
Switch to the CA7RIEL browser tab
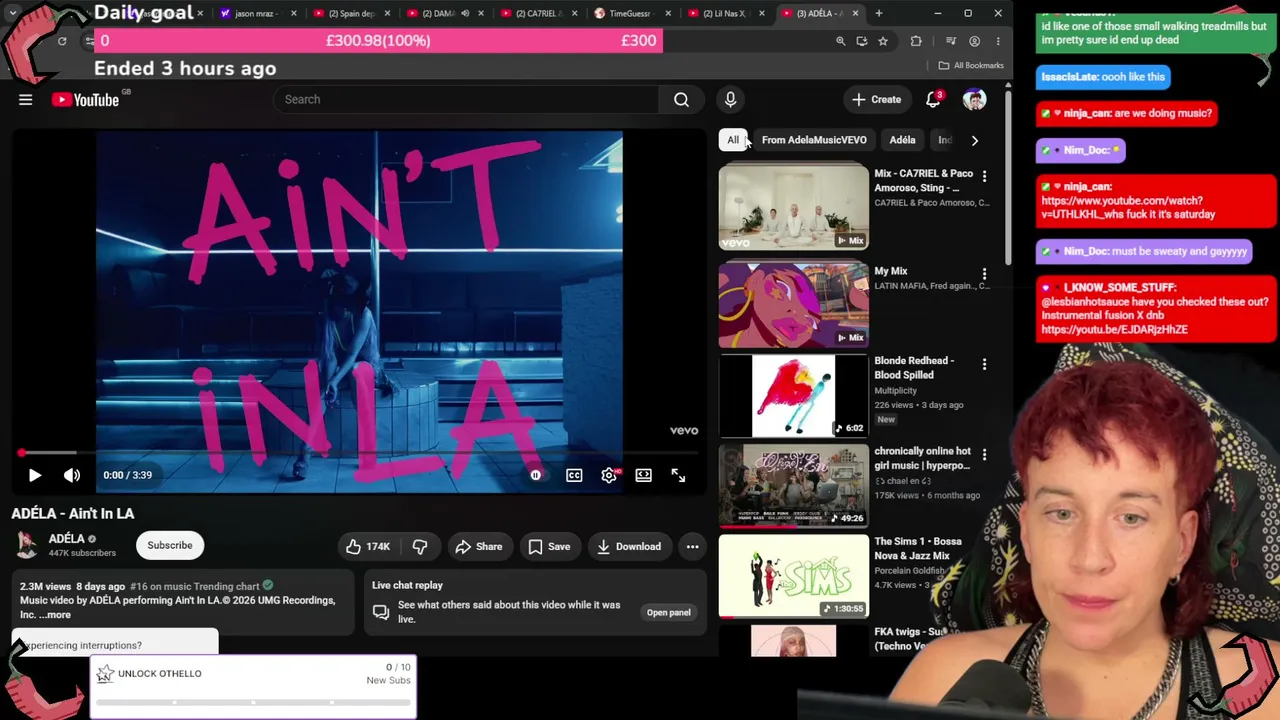539,13
